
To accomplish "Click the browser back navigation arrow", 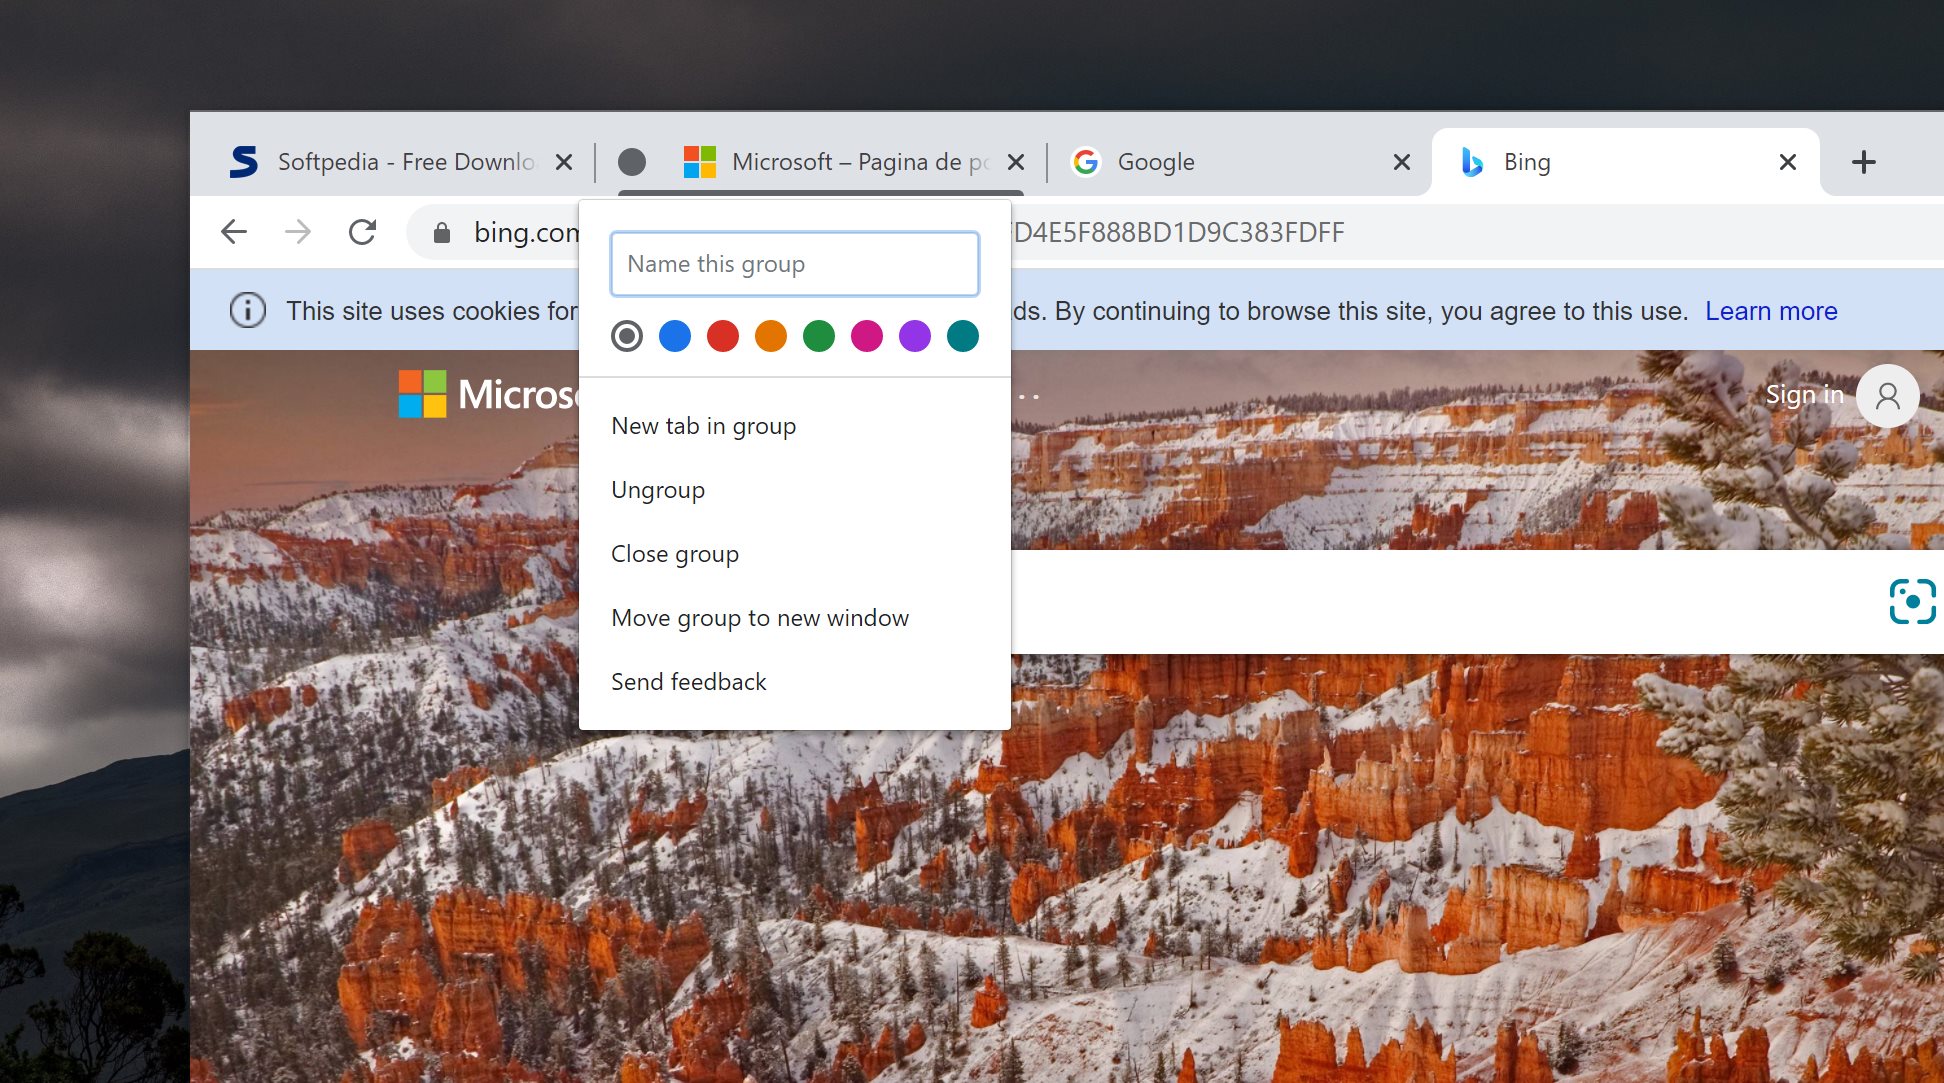I will [x=237, y=232].
